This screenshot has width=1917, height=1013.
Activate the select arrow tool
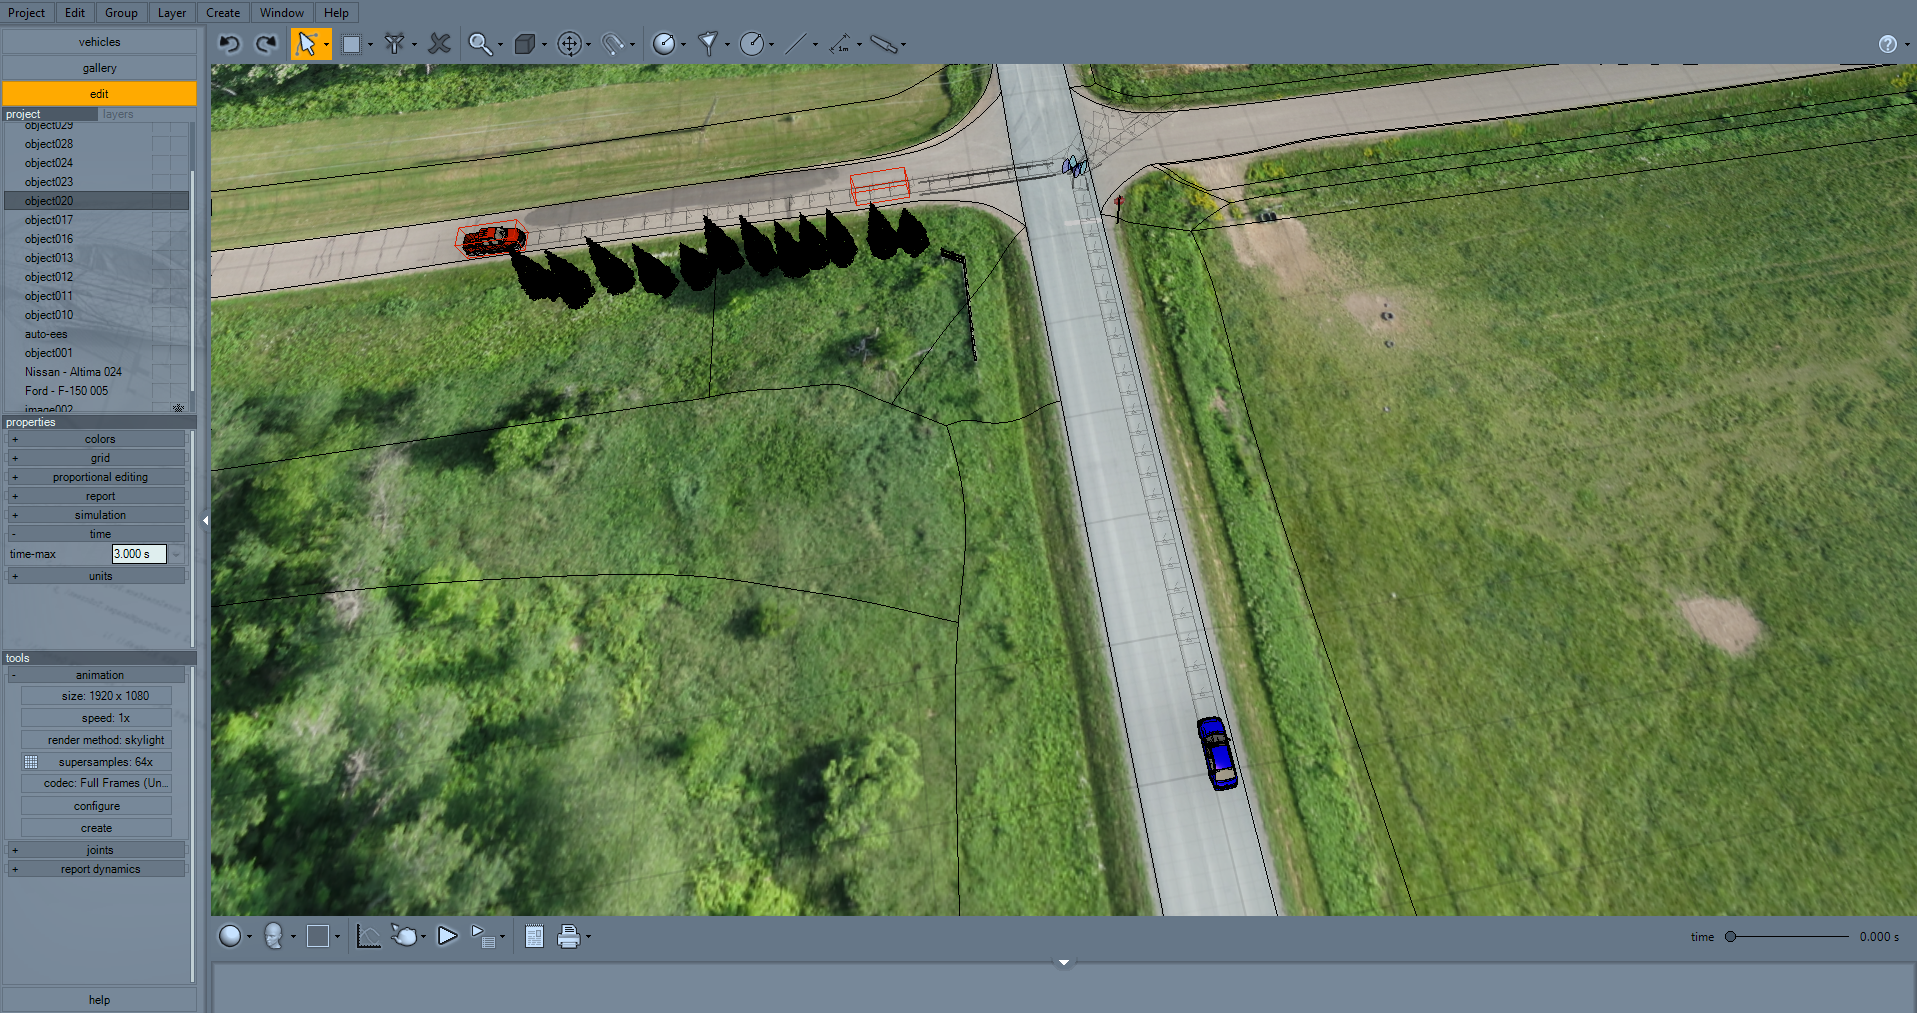[x=306, y=44]
